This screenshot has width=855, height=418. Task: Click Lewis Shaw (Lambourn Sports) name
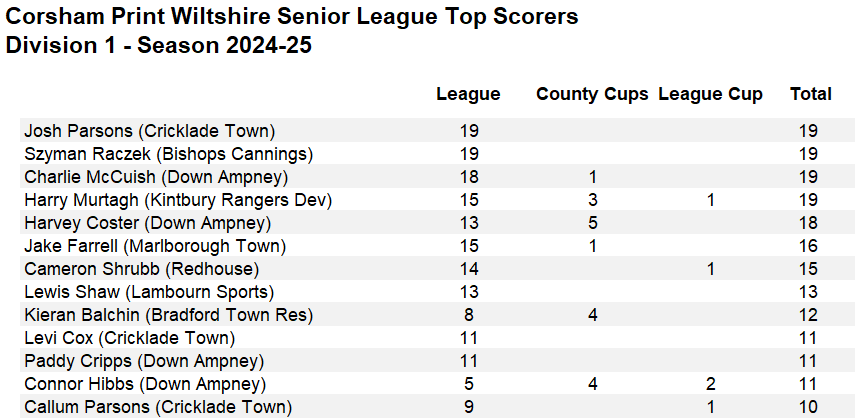click(149, 292)
